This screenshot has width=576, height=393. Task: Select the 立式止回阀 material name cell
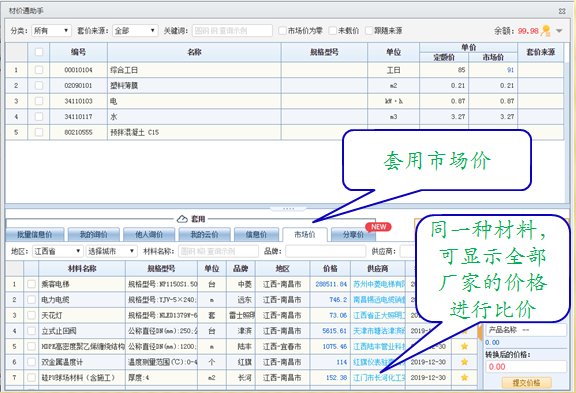(x=82, y=331)
